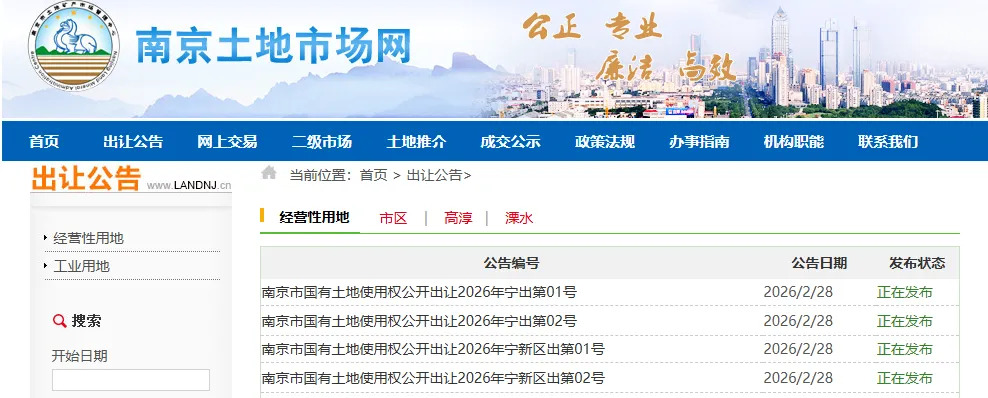The height and width of the screenshot is (398, 988).
Task: Click the 出让公告 breadcrumb link
Action: pyautogui.click(x=435, y=176)
